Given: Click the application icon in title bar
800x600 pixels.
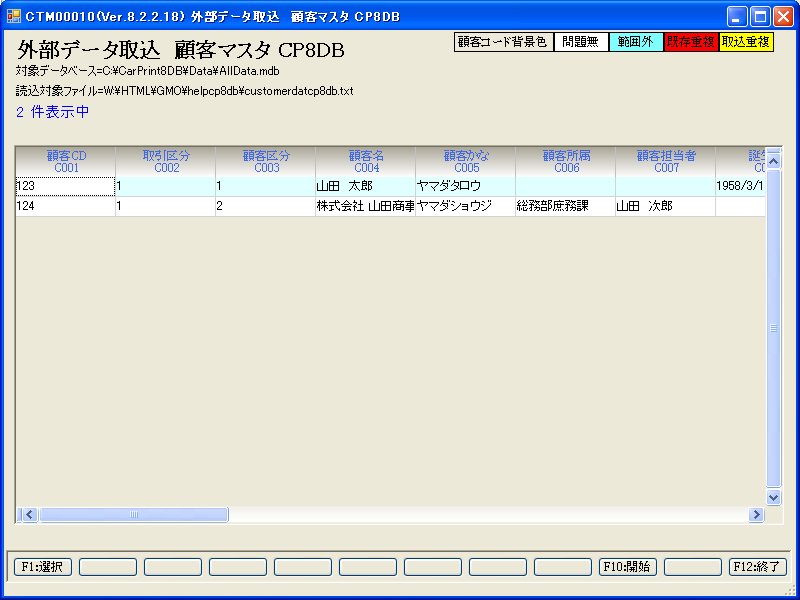Looking at the screenshot, I should pyautogui.click(x=14, y=16).
